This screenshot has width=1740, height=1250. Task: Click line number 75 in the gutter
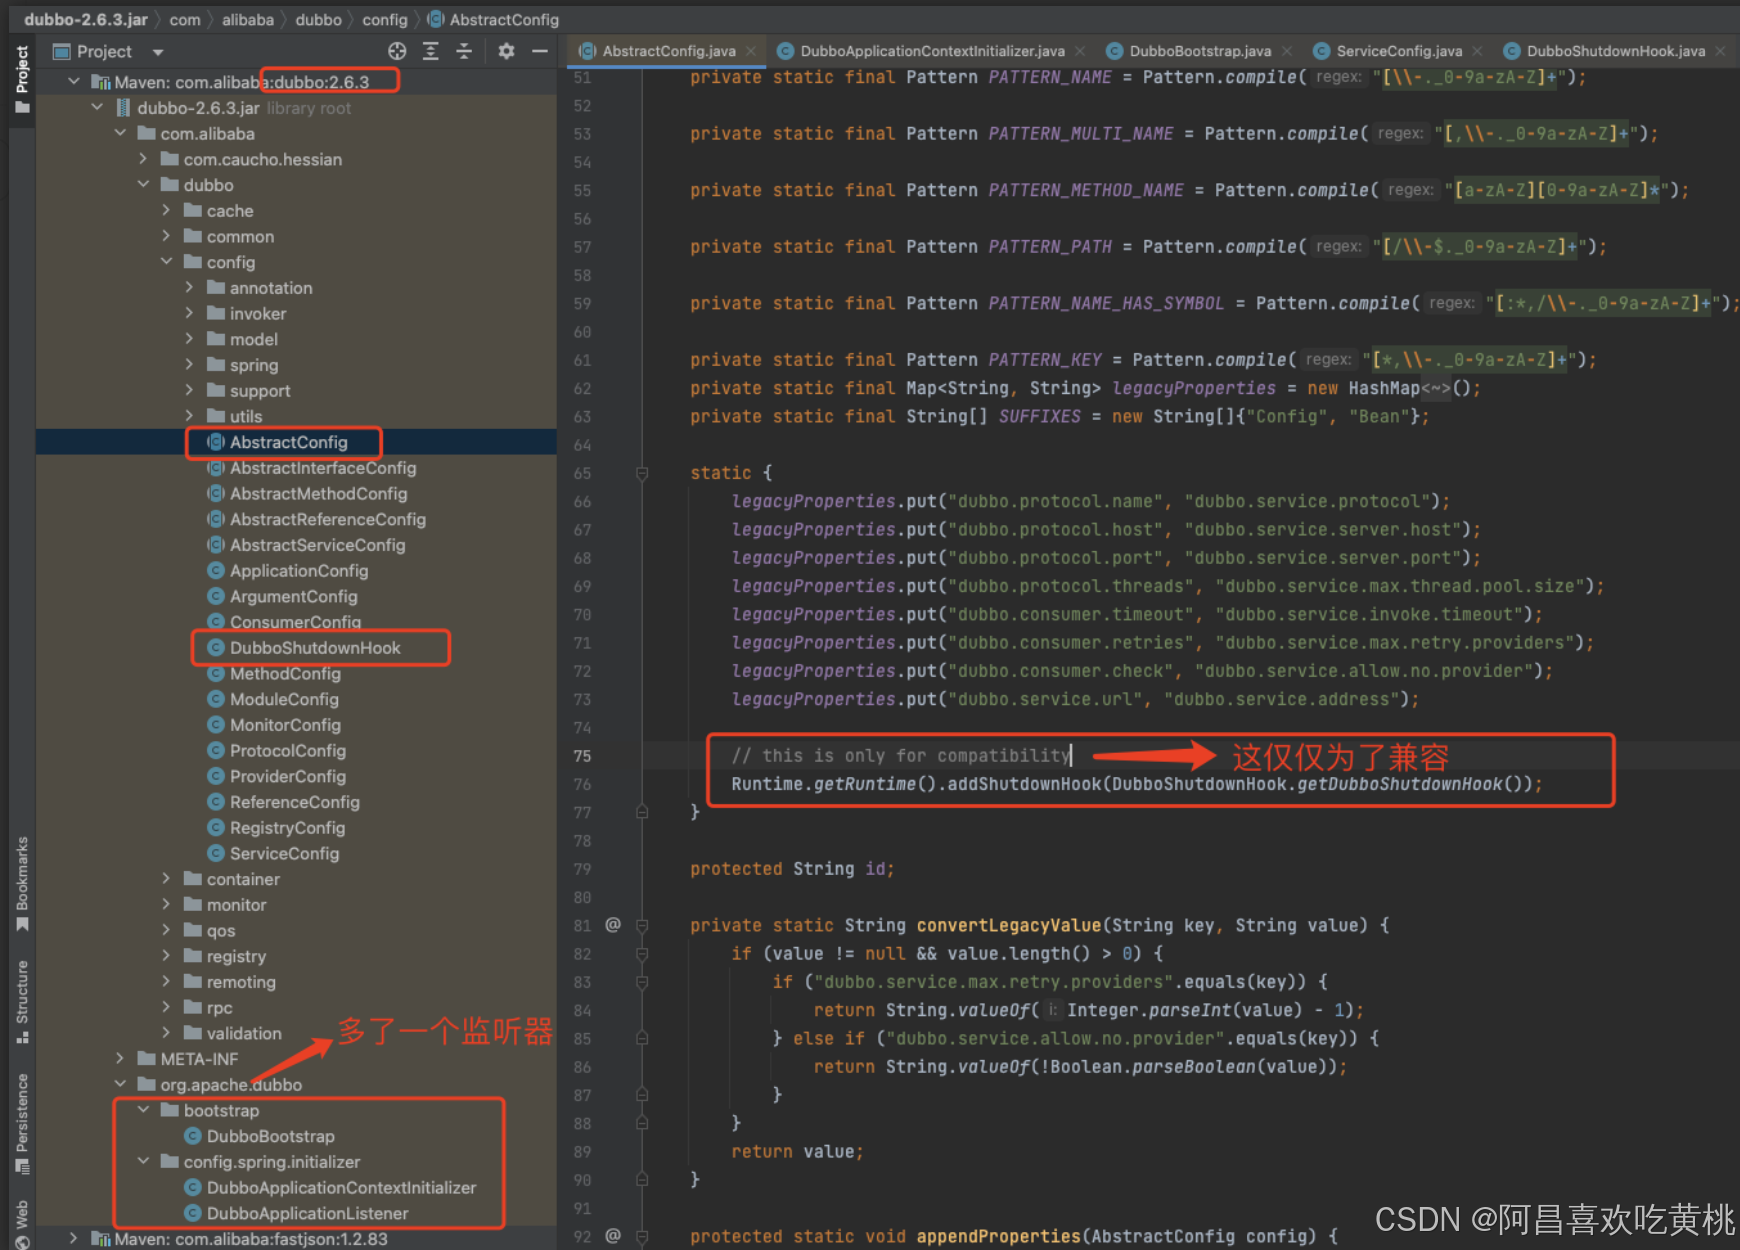pos(583,756)
